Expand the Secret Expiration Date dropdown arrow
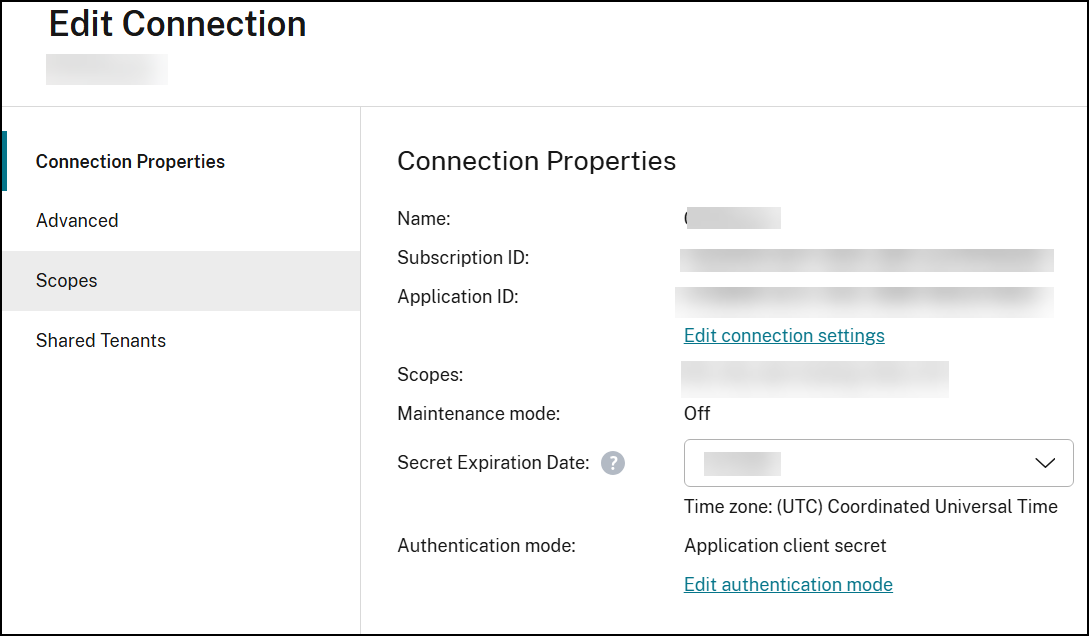The height and width of the screenshot is (636, 1089). click(x=1045, y=463)
